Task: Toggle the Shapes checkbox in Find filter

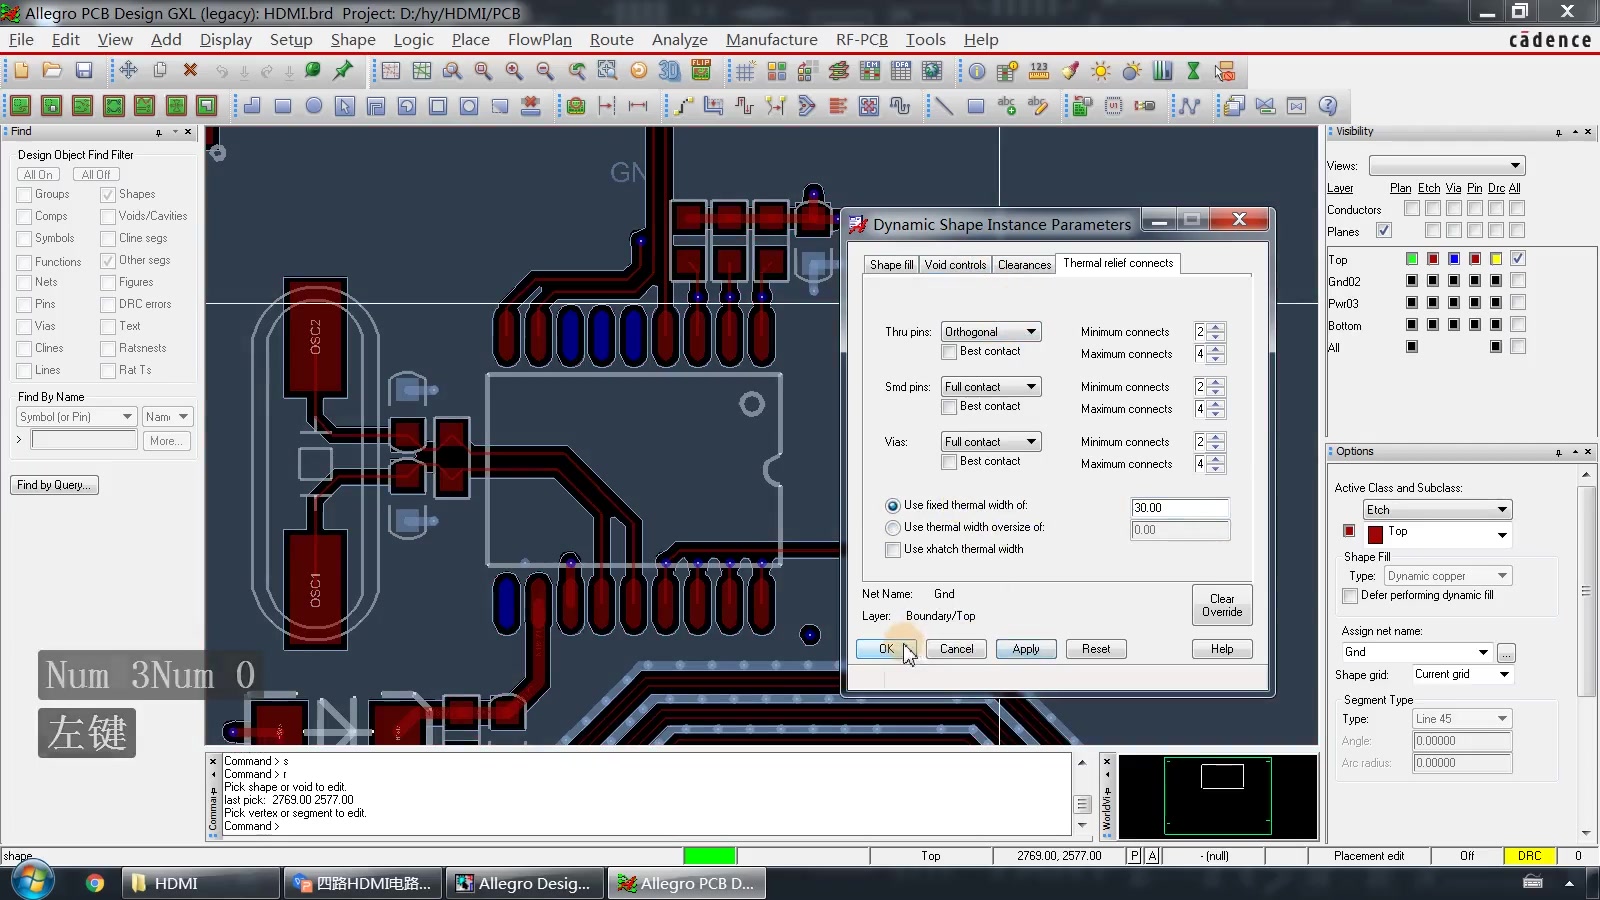Action: tap(108, 195)
